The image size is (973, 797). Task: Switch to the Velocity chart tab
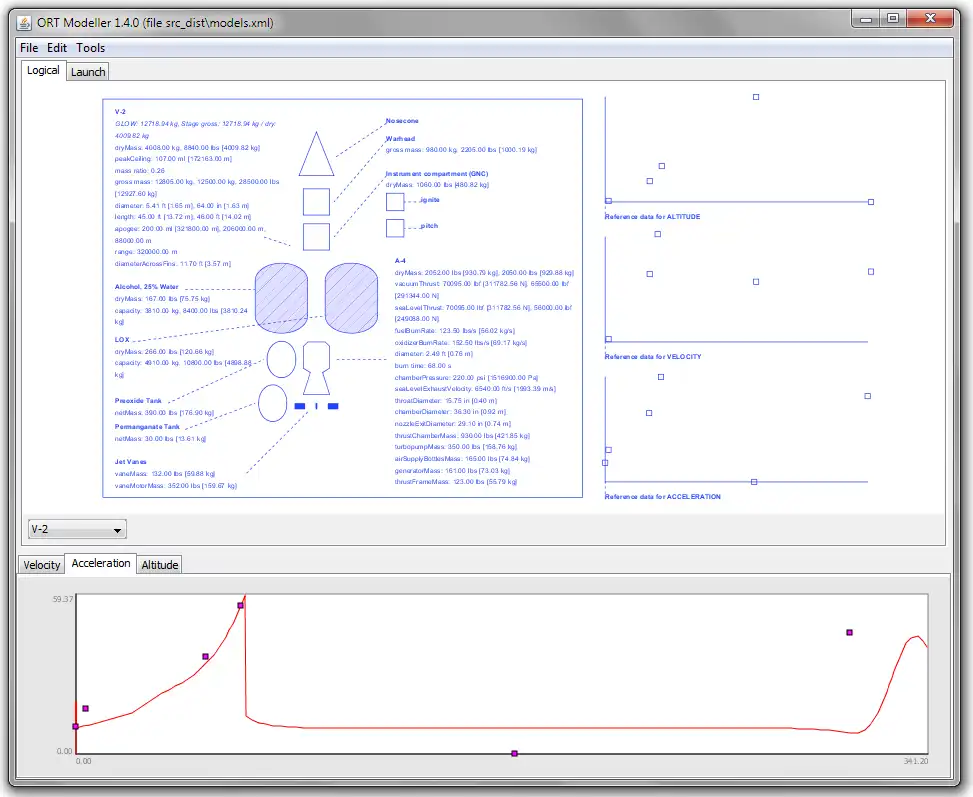coord(42,565)
